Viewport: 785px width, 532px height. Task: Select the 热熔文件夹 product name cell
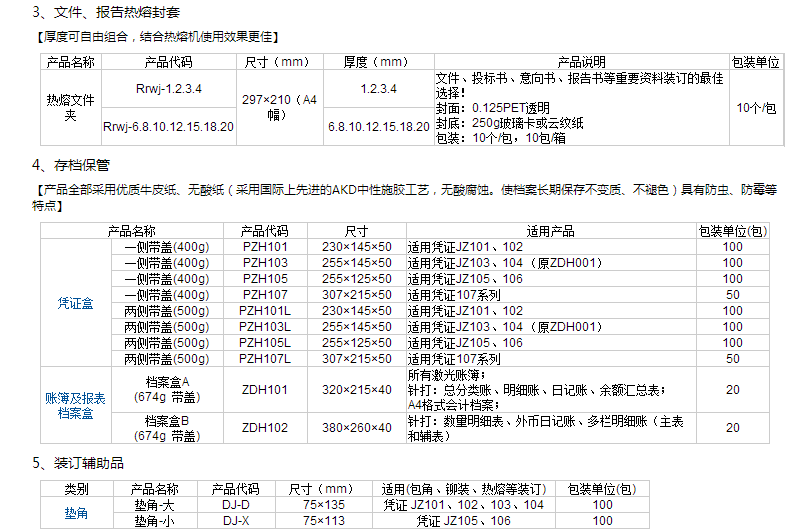click(70, 107)
